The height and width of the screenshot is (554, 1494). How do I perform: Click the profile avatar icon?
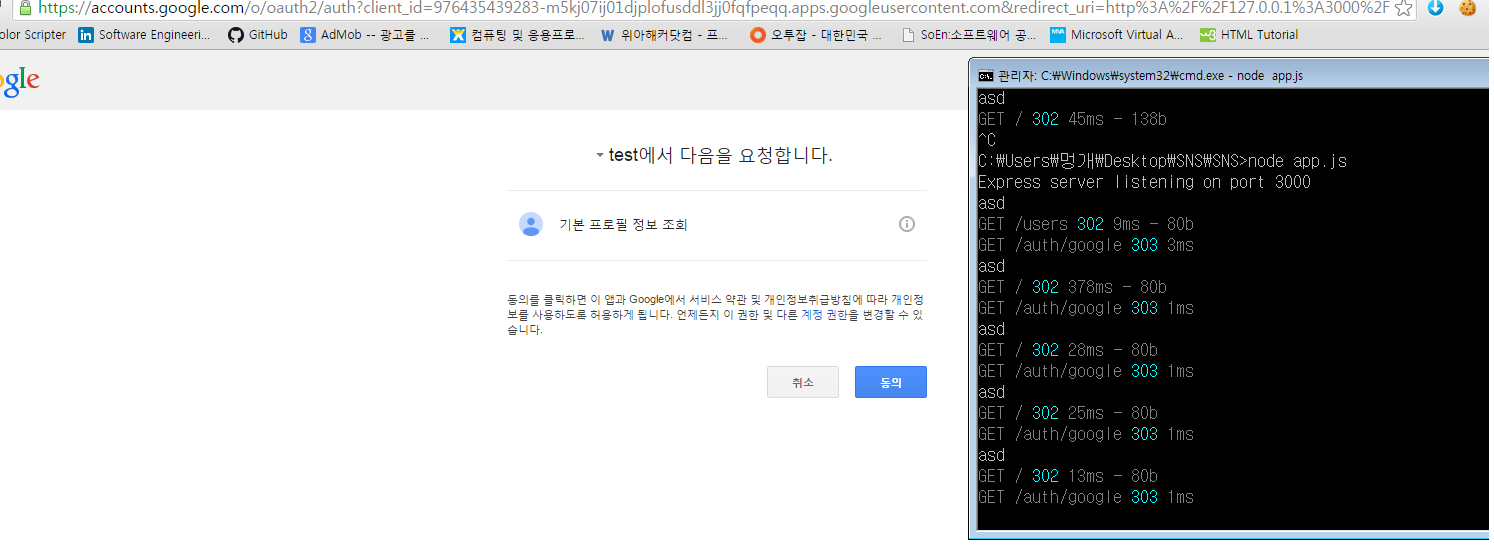[x=531, y=224]
